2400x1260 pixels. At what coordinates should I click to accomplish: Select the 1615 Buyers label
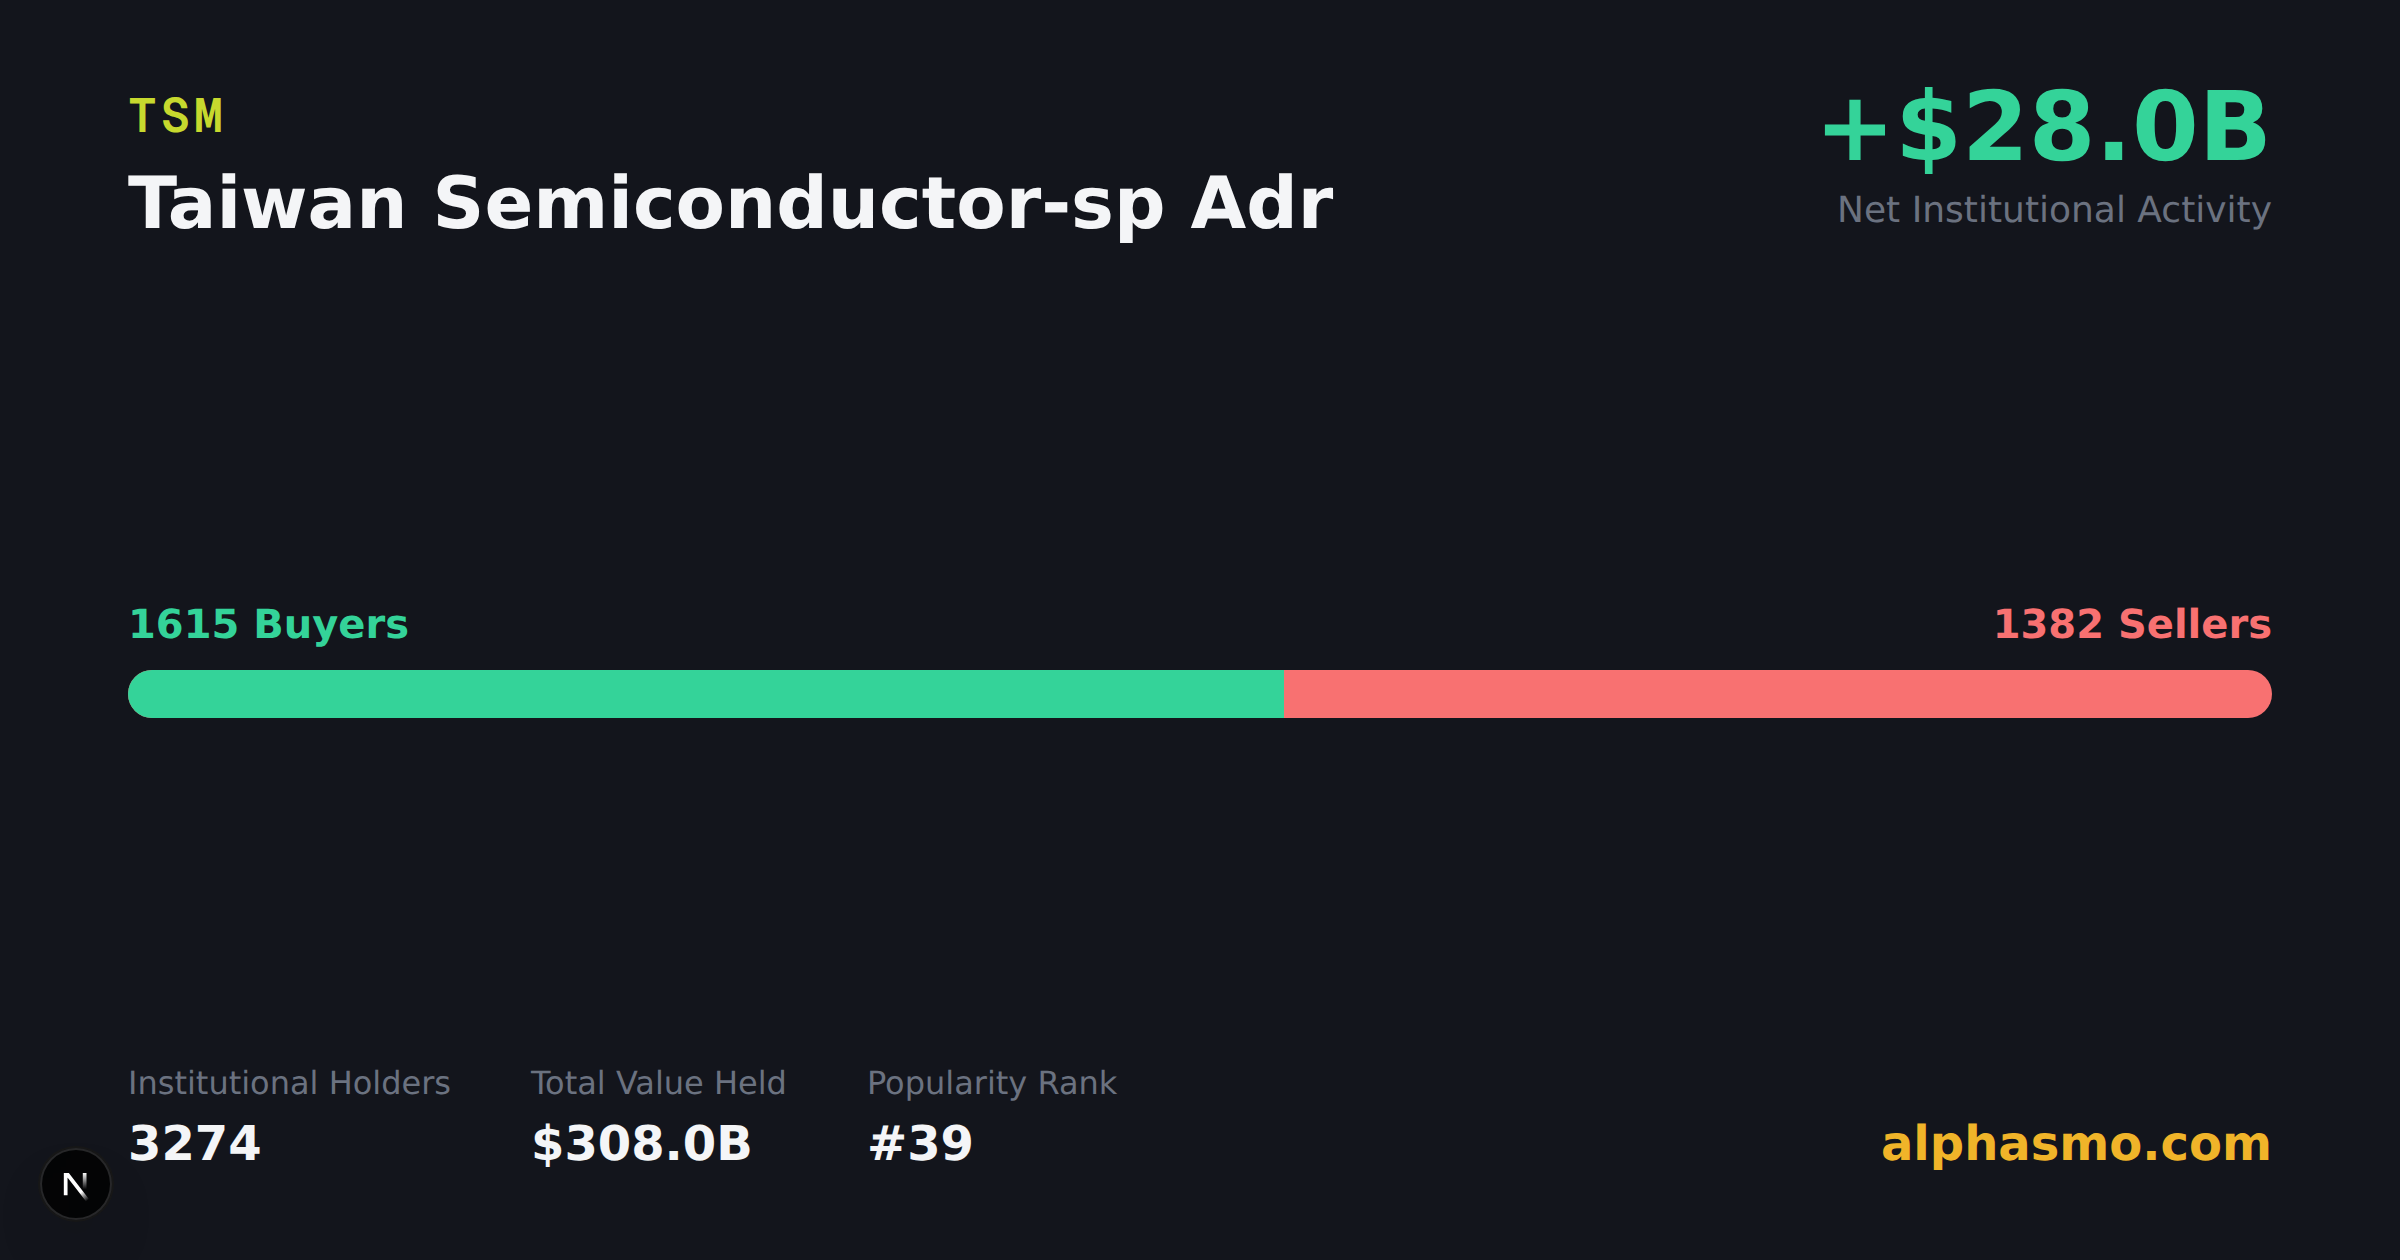click(x=269, y=624)
